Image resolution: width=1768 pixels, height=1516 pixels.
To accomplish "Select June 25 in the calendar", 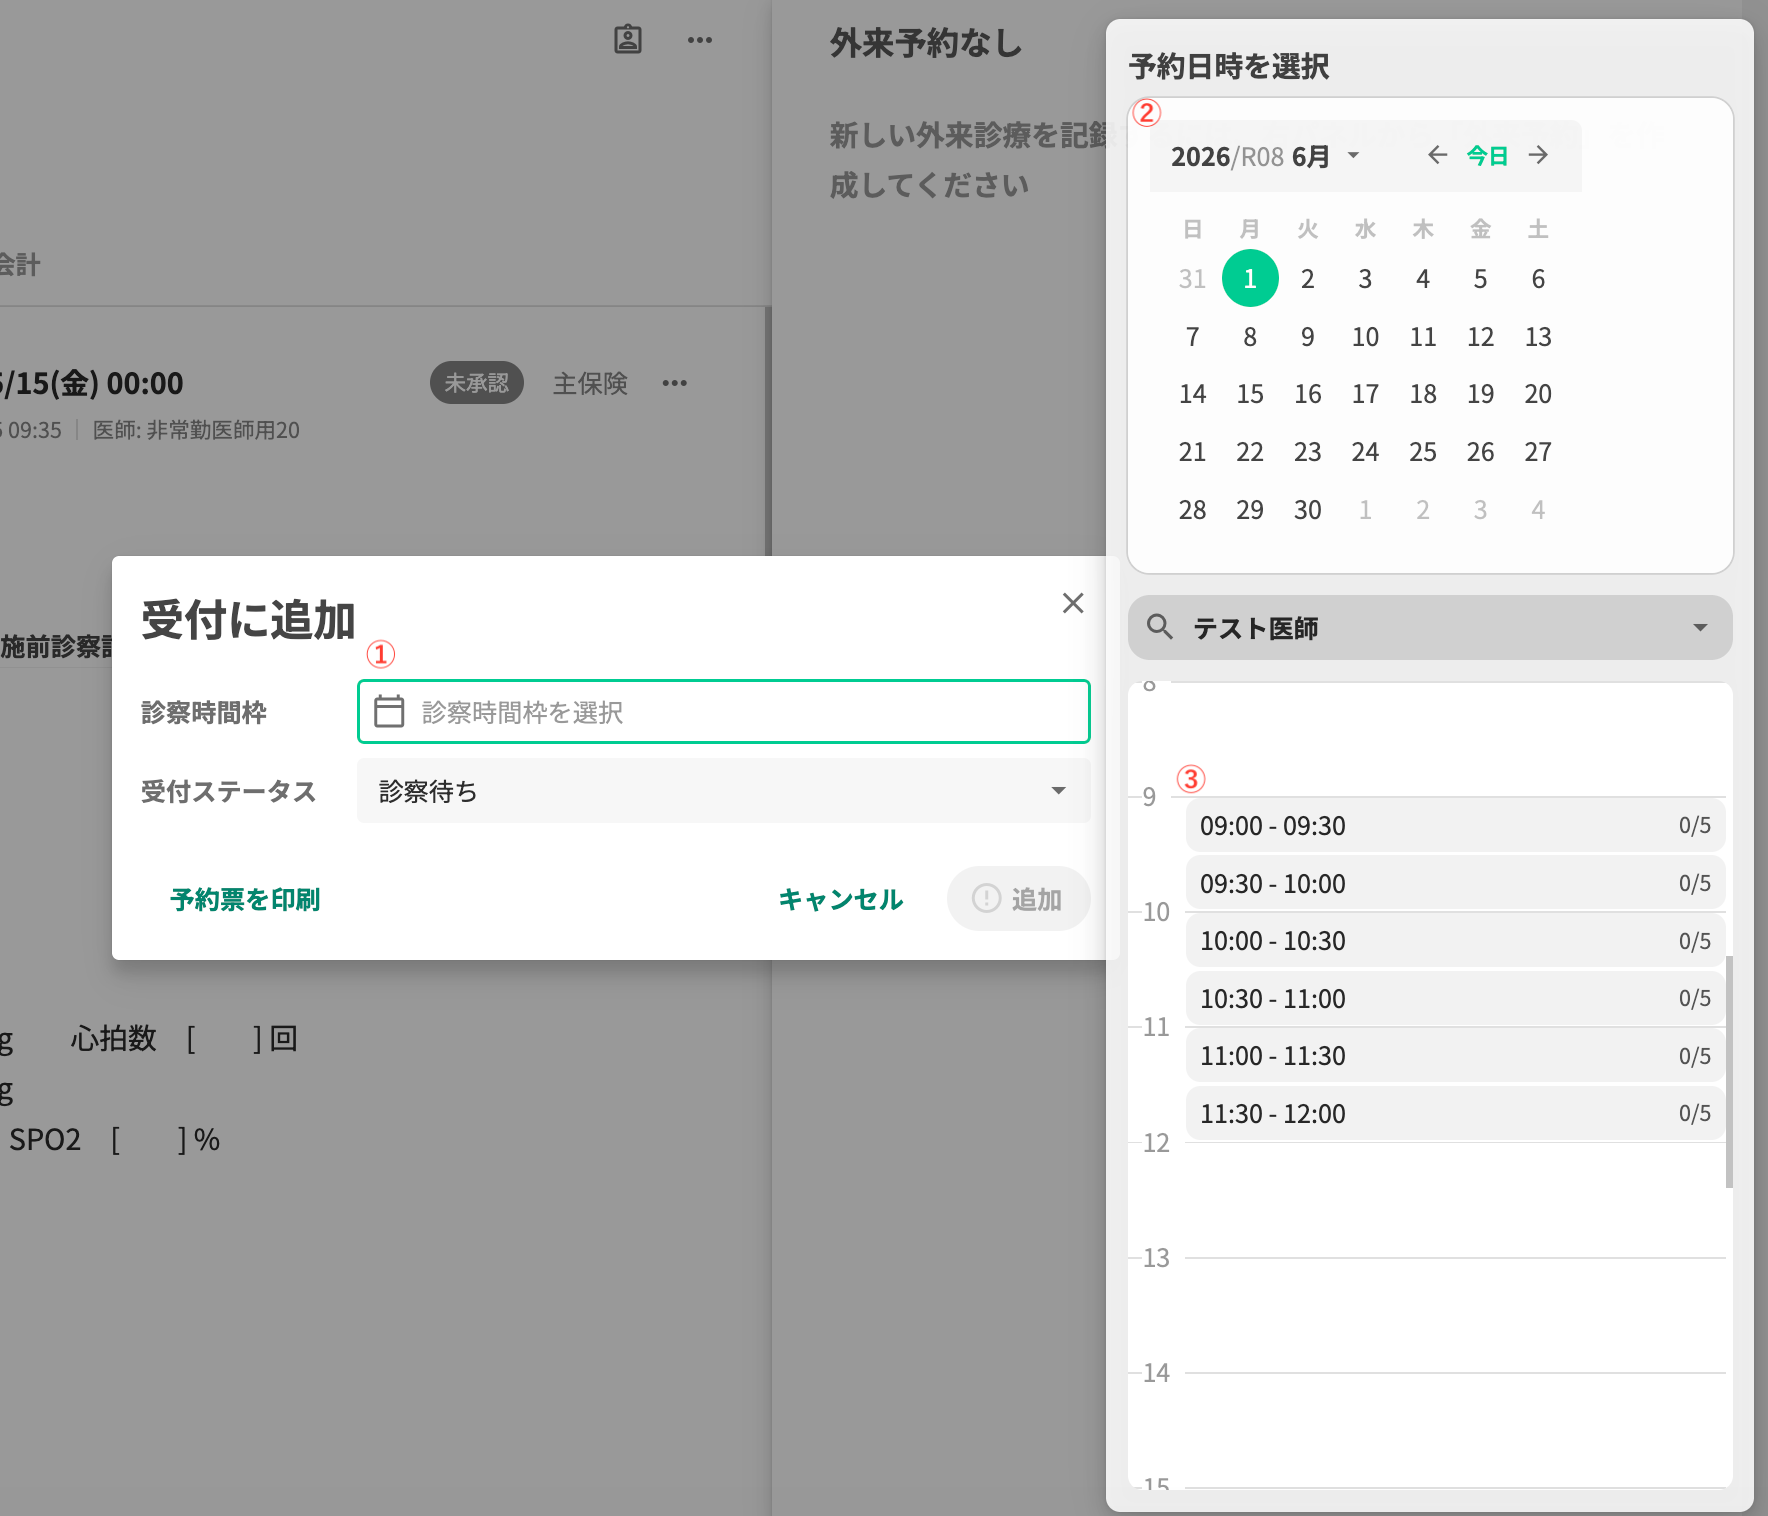I will click(x=1423, y=452).
